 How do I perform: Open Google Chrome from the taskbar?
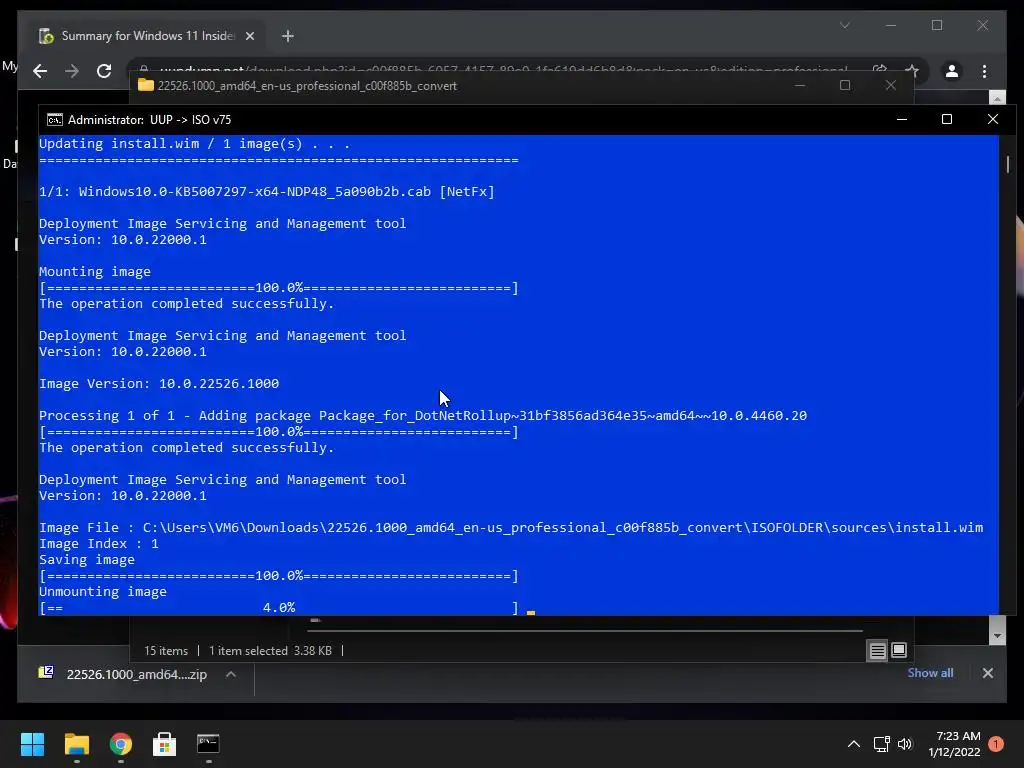coord(121,744)
